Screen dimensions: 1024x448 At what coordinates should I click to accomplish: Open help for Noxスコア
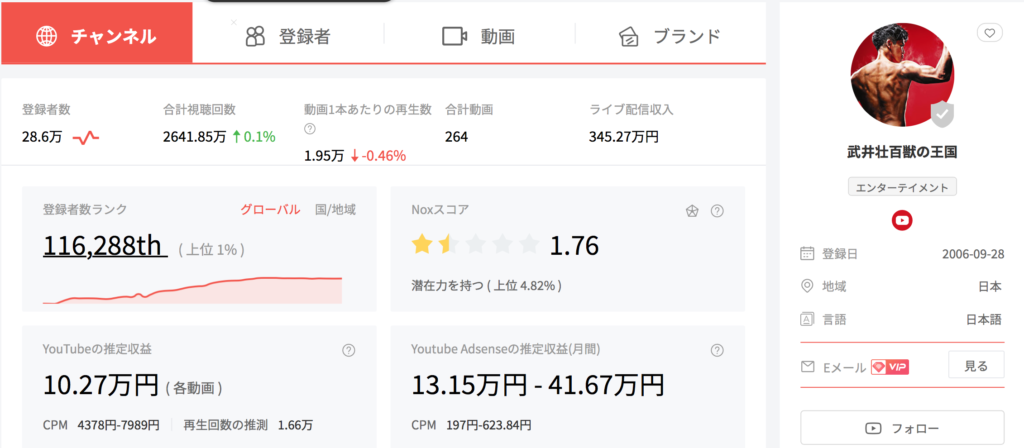pos(717,210)
